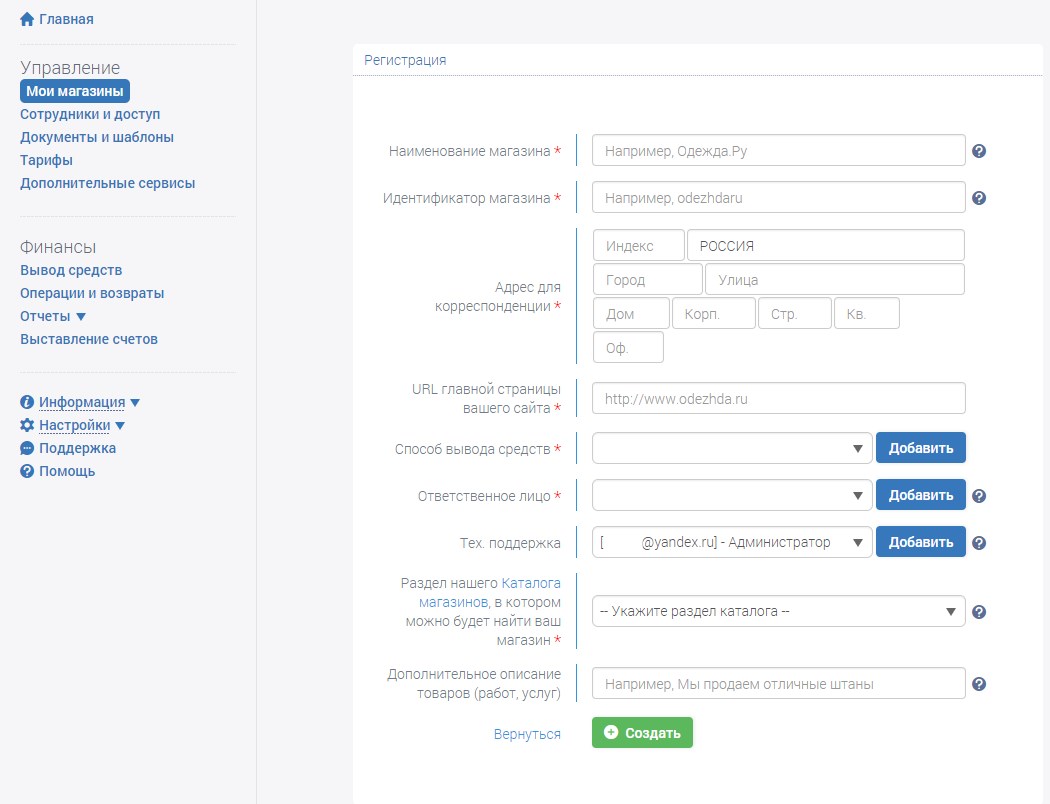
Task: Click help icon next to Ответственное лицо row
Action: (979, 495)
